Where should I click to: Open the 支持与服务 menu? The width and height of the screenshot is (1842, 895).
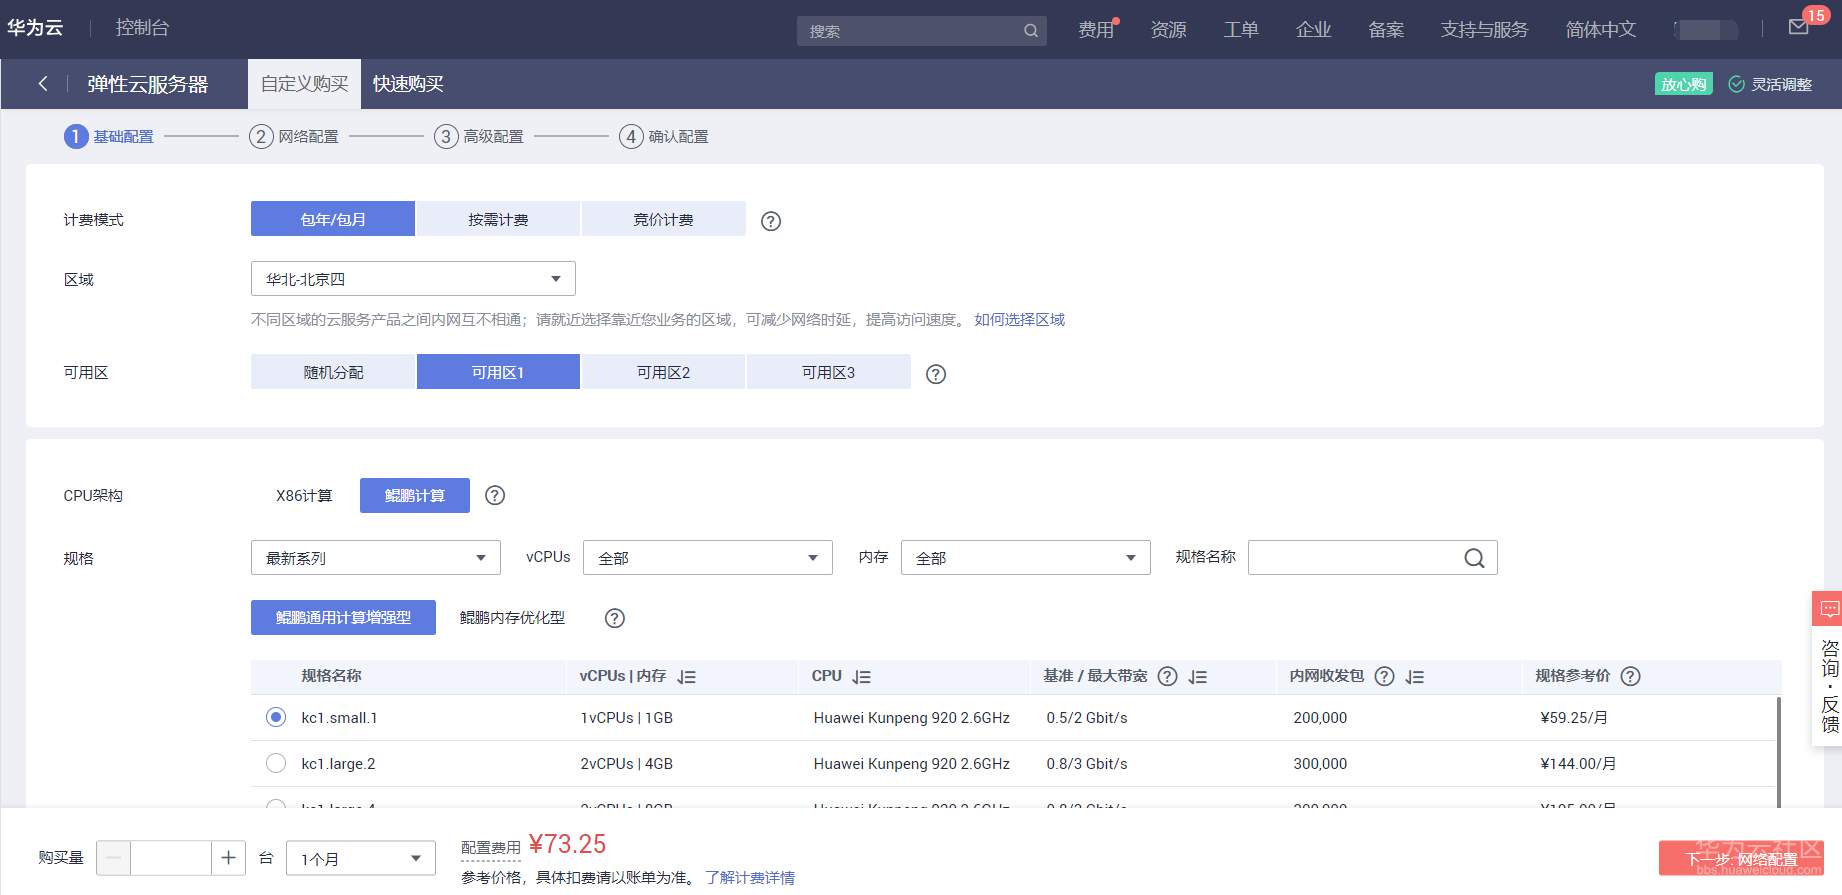(x=1484, y=30)
